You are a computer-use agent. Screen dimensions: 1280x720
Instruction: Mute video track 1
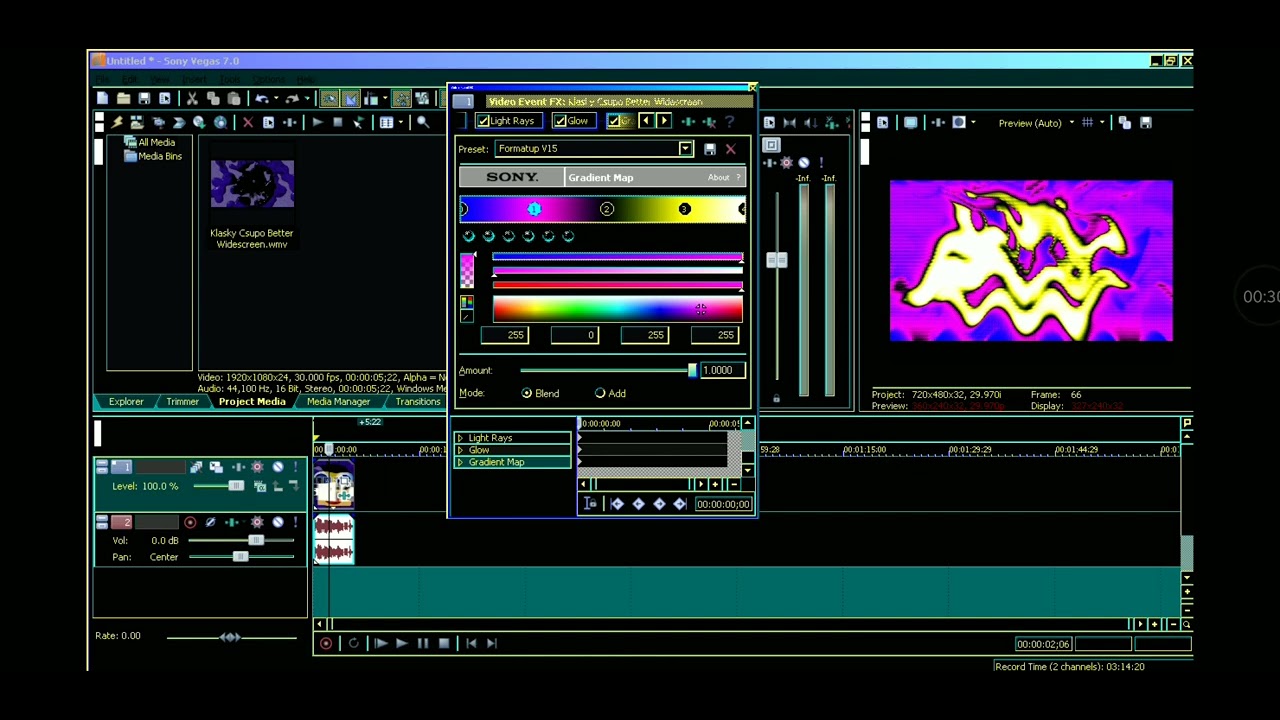point(278,467)
